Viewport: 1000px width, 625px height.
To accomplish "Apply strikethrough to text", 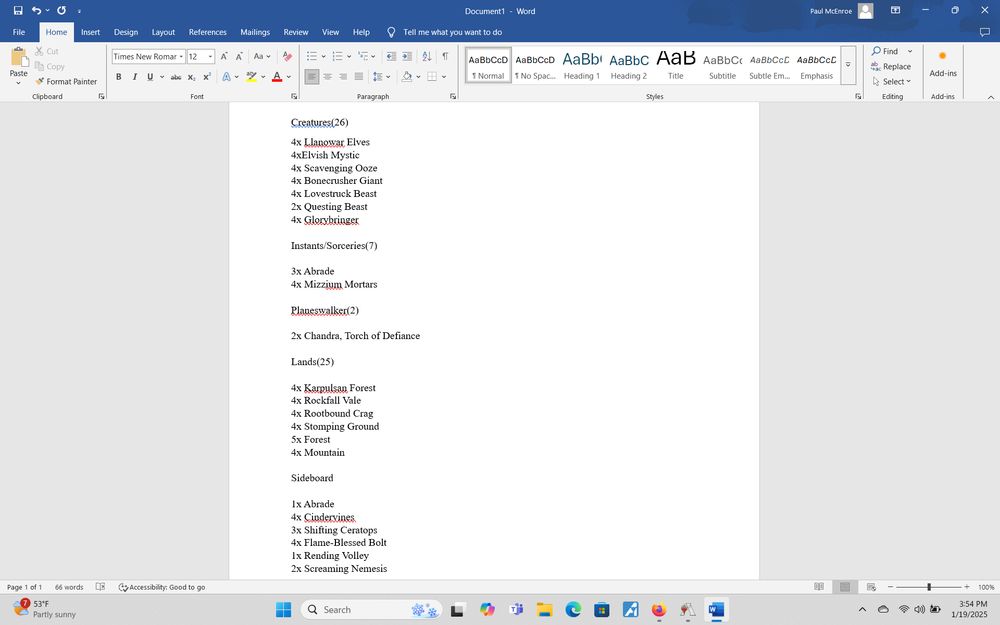I will click(176, 77).
